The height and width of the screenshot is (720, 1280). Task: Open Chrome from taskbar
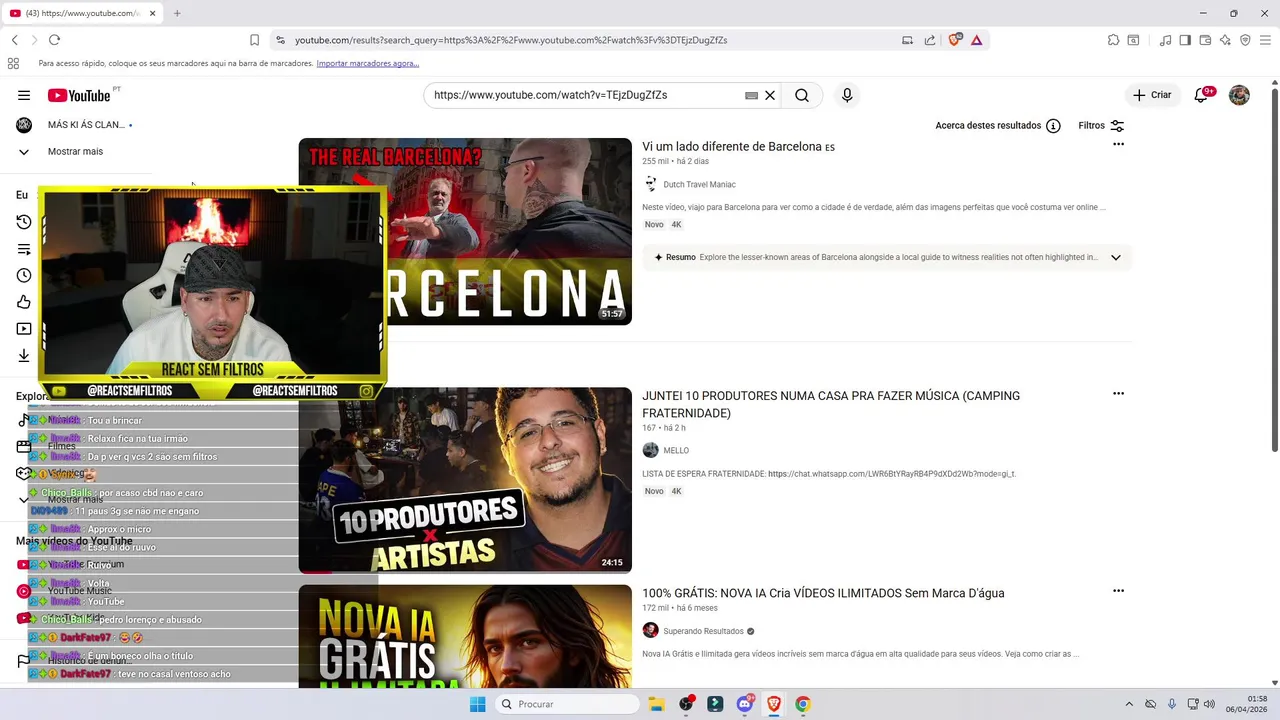coord(803,704)
